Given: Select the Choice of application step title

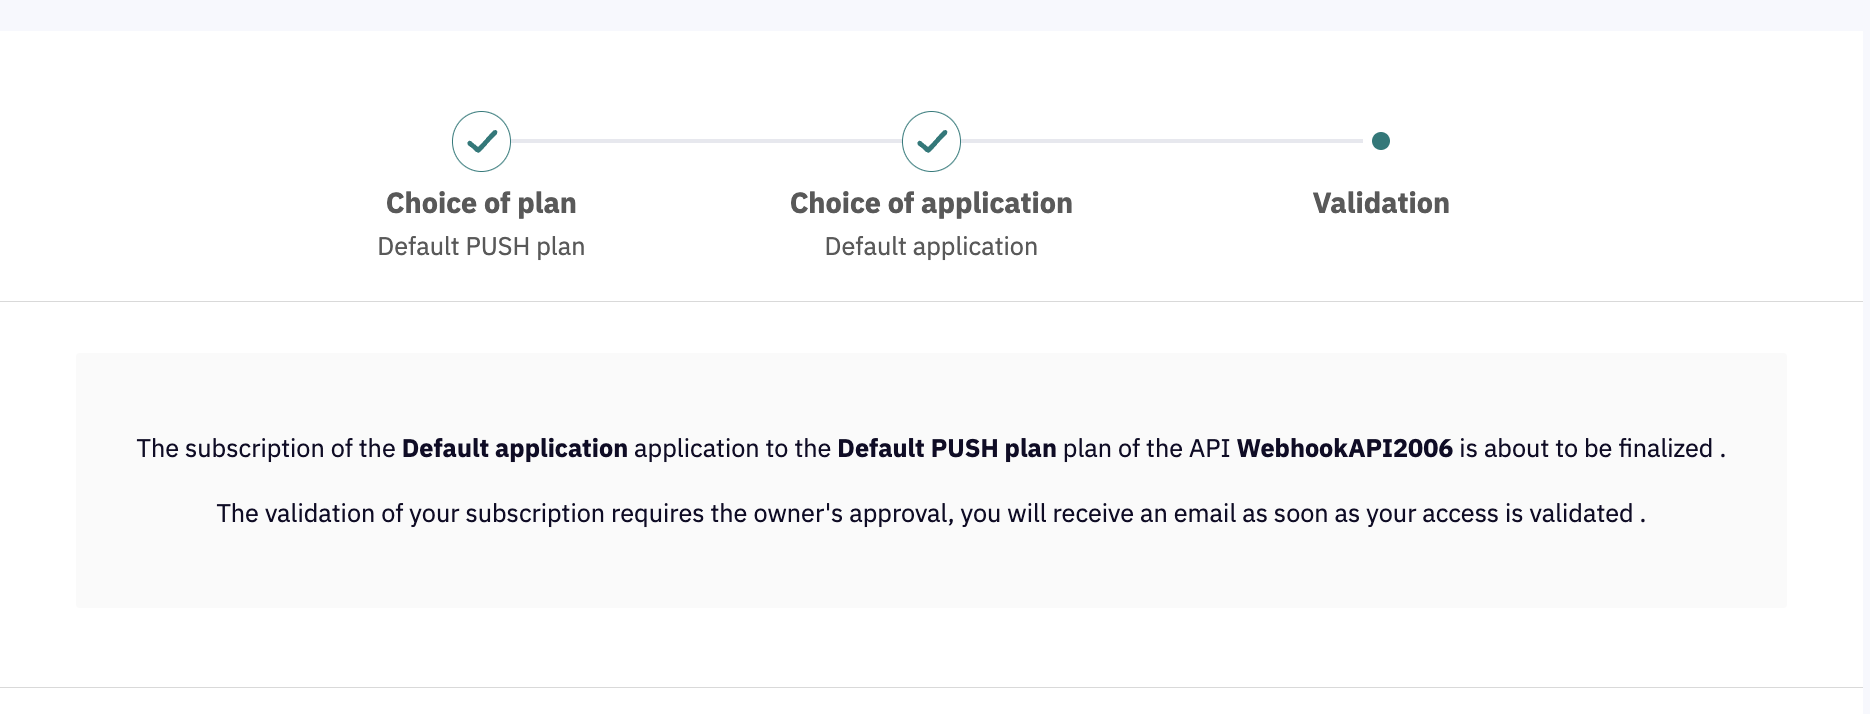Looking at the screenshot, I should click(x=931, y=203).
